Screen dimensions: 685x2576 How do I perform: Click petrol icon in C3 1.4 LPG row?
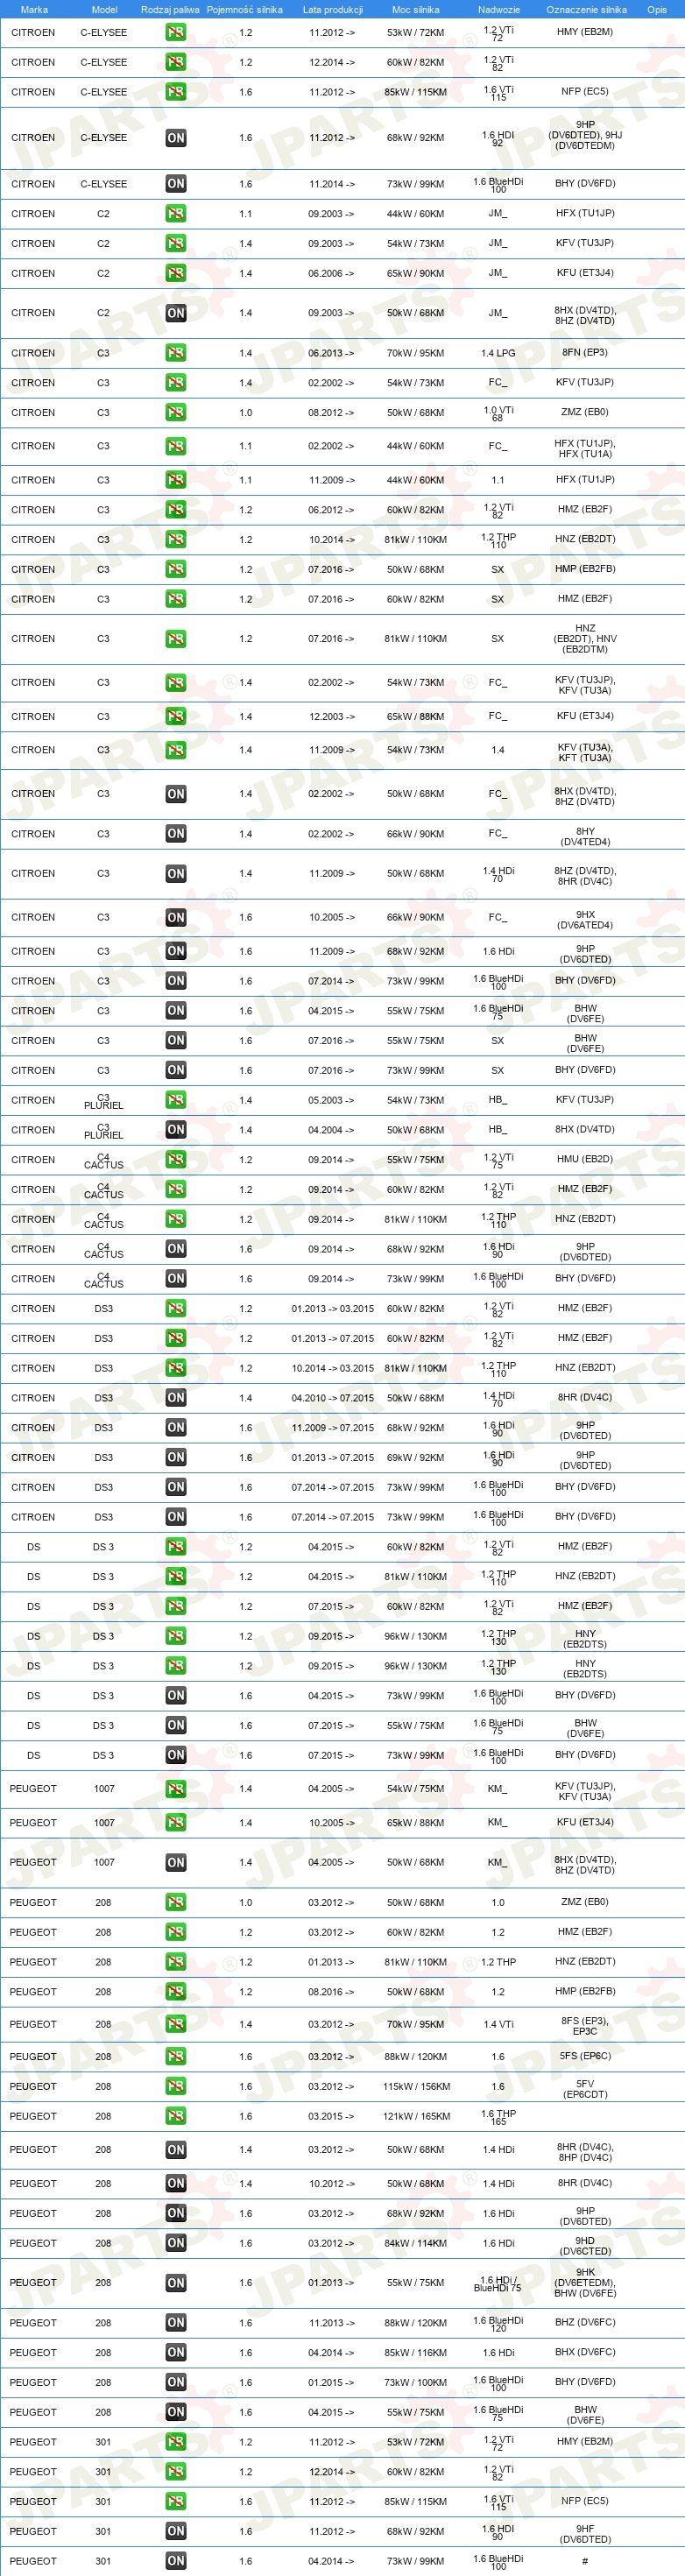click(x=176, y=353)
